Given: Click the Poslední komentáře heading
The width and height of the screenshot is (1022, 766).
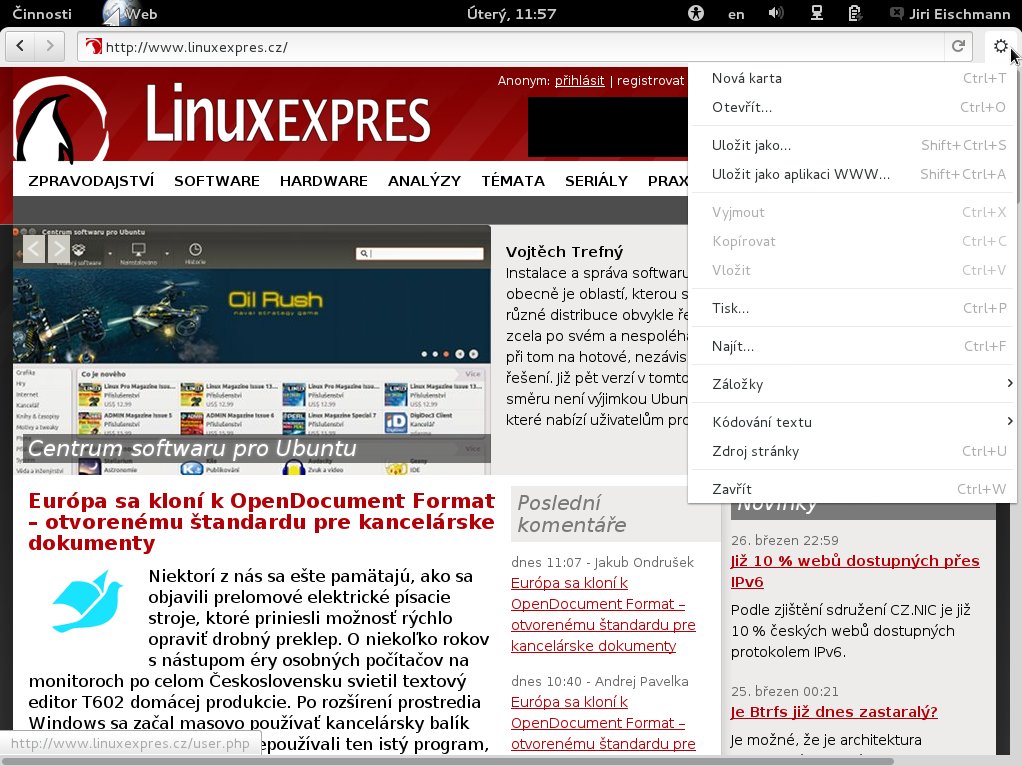Looking at the screenshot, I should 572,513.
